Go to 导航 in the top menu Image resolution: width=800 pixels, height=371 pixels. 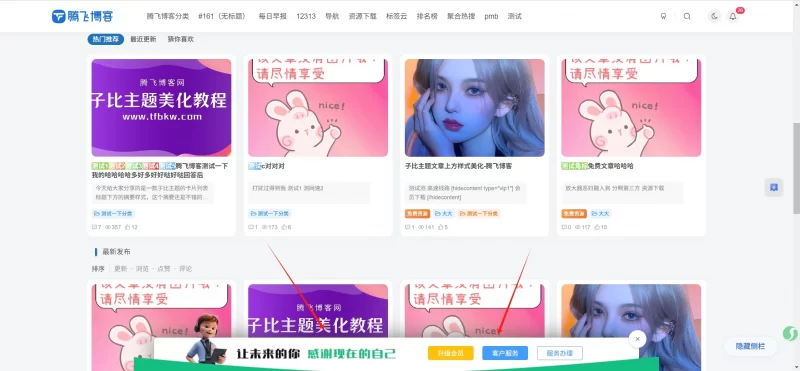(332, 16)
